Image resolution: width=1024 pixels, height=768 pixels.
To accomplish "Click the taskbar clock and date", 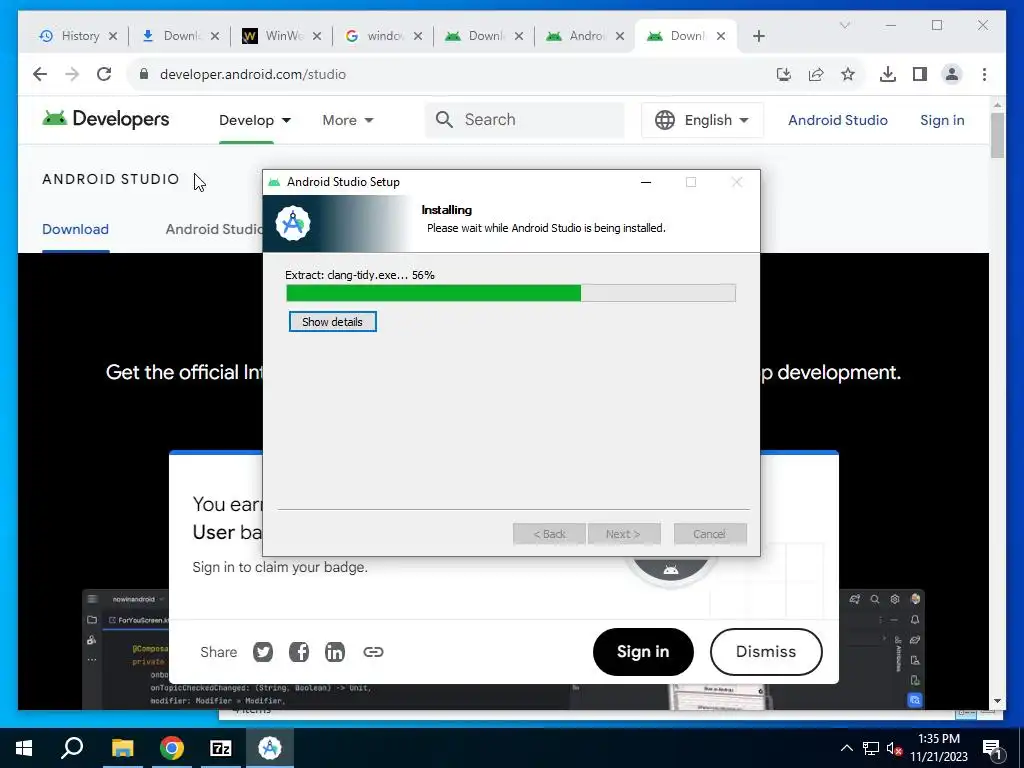I will tap(938, 748).
